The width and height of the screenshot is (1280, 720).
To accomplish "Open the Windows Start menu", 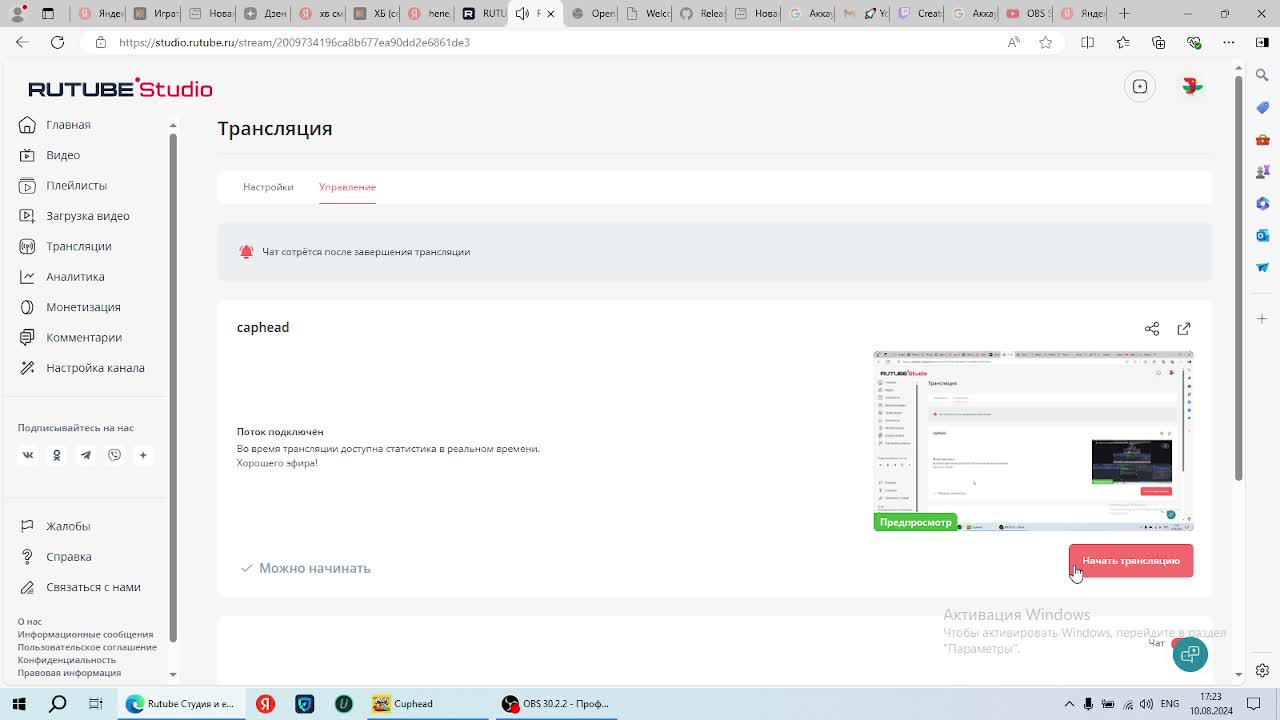I will 19,704.
